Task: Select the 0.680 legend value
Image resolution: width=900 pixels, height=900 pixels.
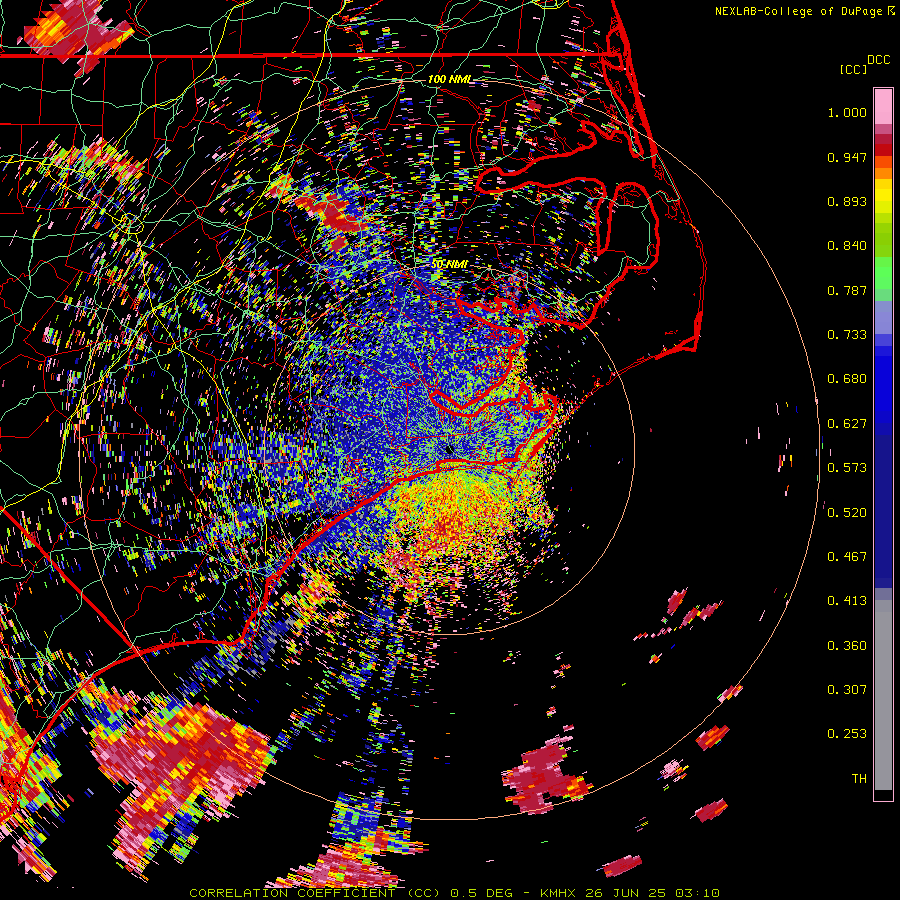Action: tap(847, 379)
